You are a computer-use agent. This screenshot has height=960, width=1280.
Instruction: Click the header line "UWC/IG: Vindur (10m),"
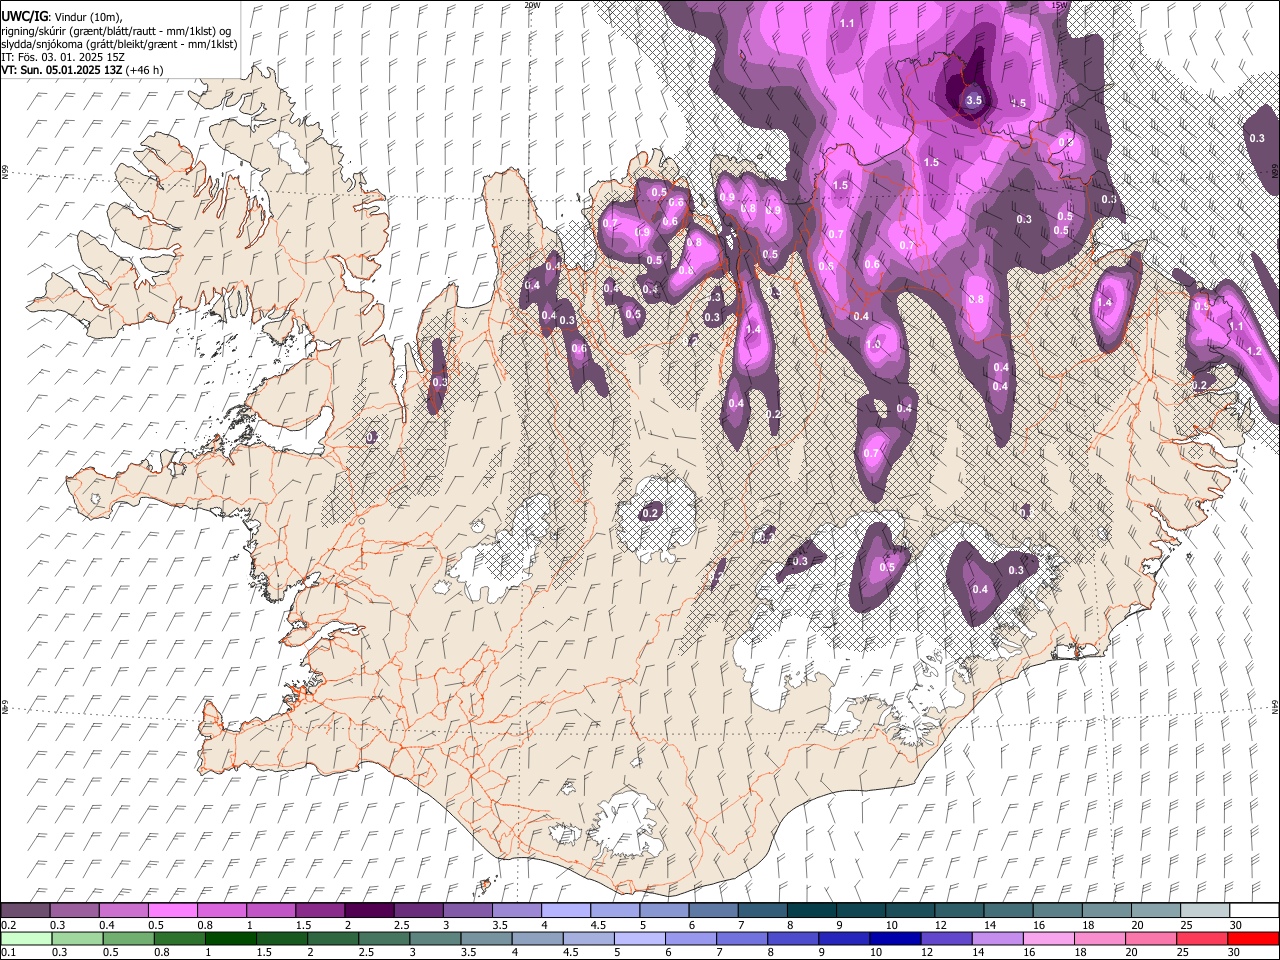[x=62, y=17]
